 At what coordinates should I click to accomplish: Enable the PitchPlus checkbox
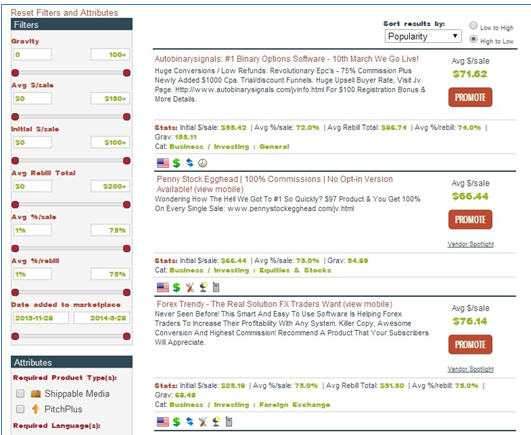coord(20,409)
